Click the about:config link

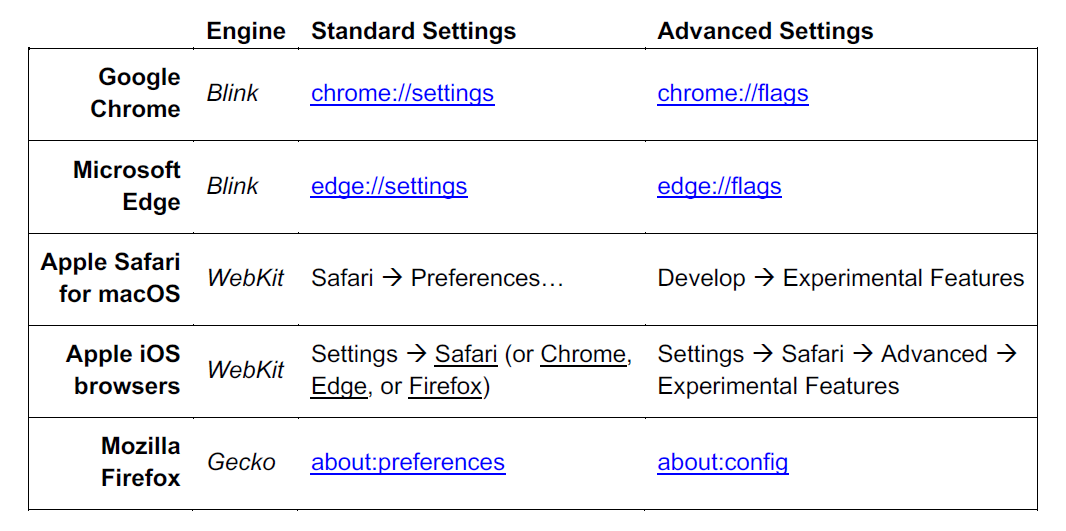click(x=722, y=463)
